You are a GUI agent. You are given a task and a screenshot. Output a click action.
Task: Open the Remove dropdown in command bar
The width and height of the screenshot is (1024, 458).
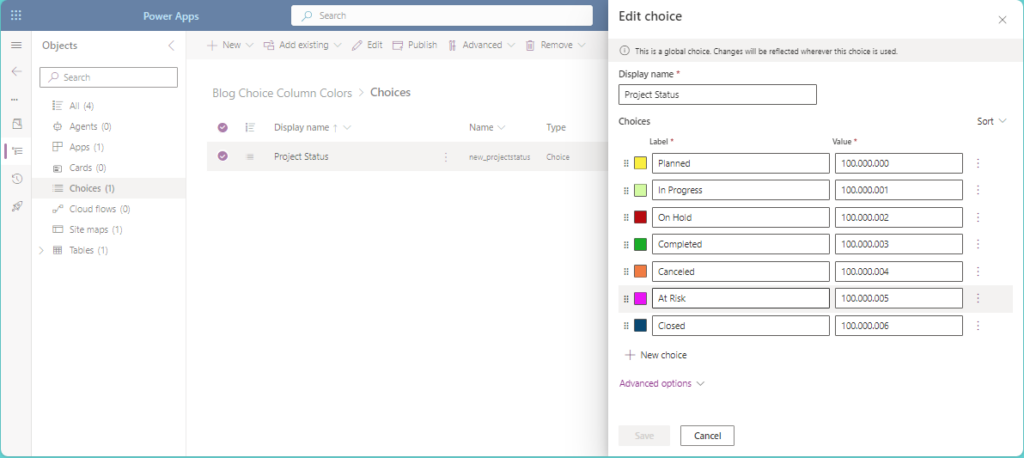coord(556,45)
